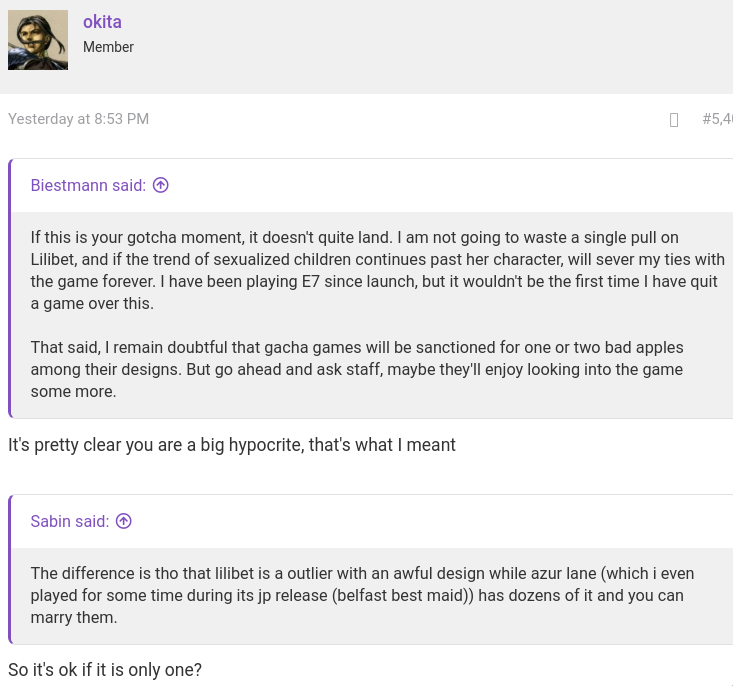The width and height of the screenshot is (733, 687).
Task: Click the Sabin quote header area
Action: (372, 521)
